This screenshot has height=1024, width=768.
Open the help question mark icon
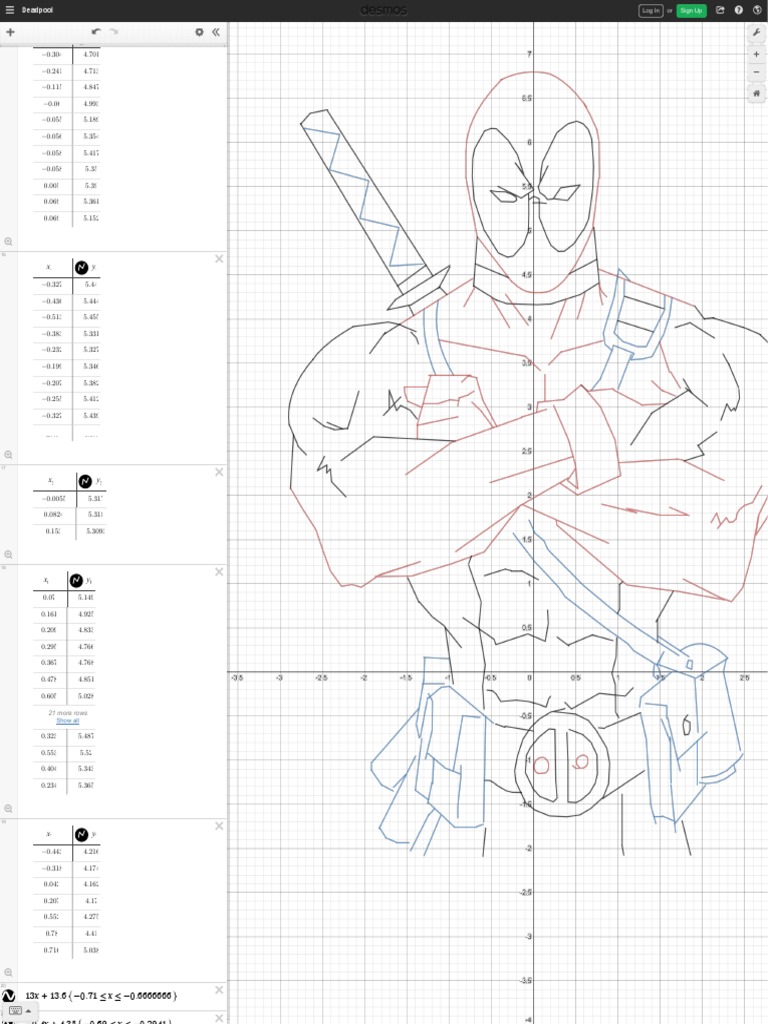point(739,10)
